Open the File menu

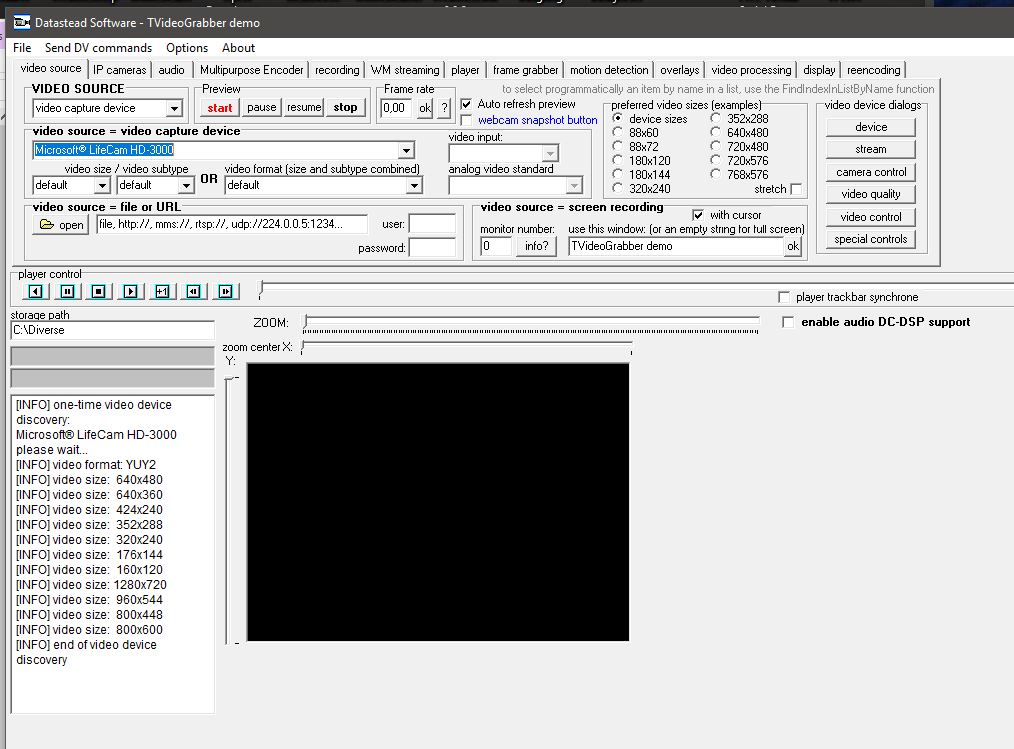point(22,48)
